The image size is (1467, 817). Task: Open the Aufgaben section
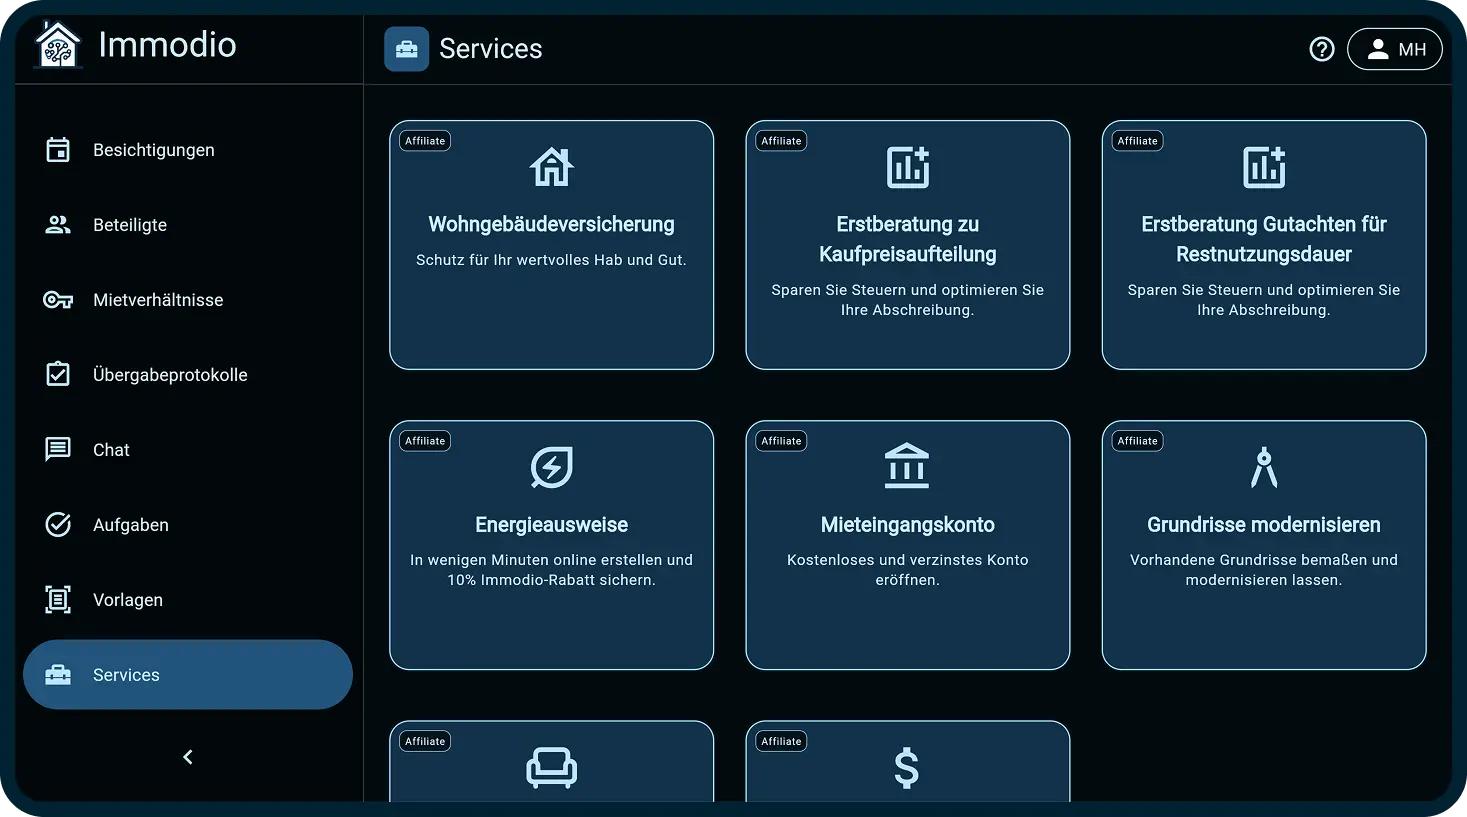[188, 525]
